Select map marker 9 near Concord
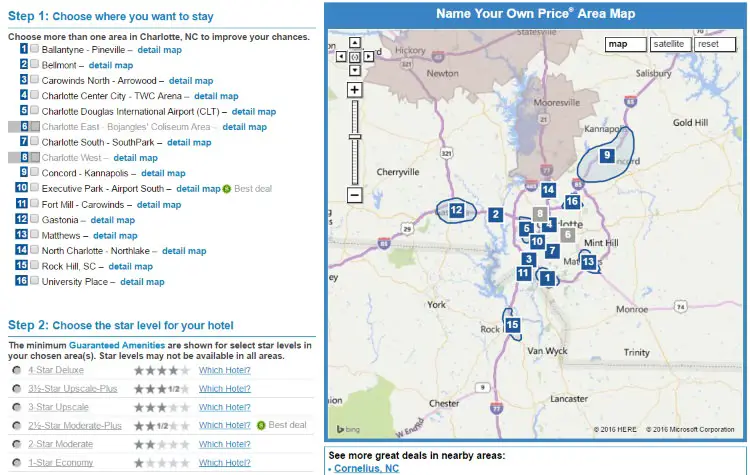This screenshot has width=750, height=475. click(x=607, y=155)
